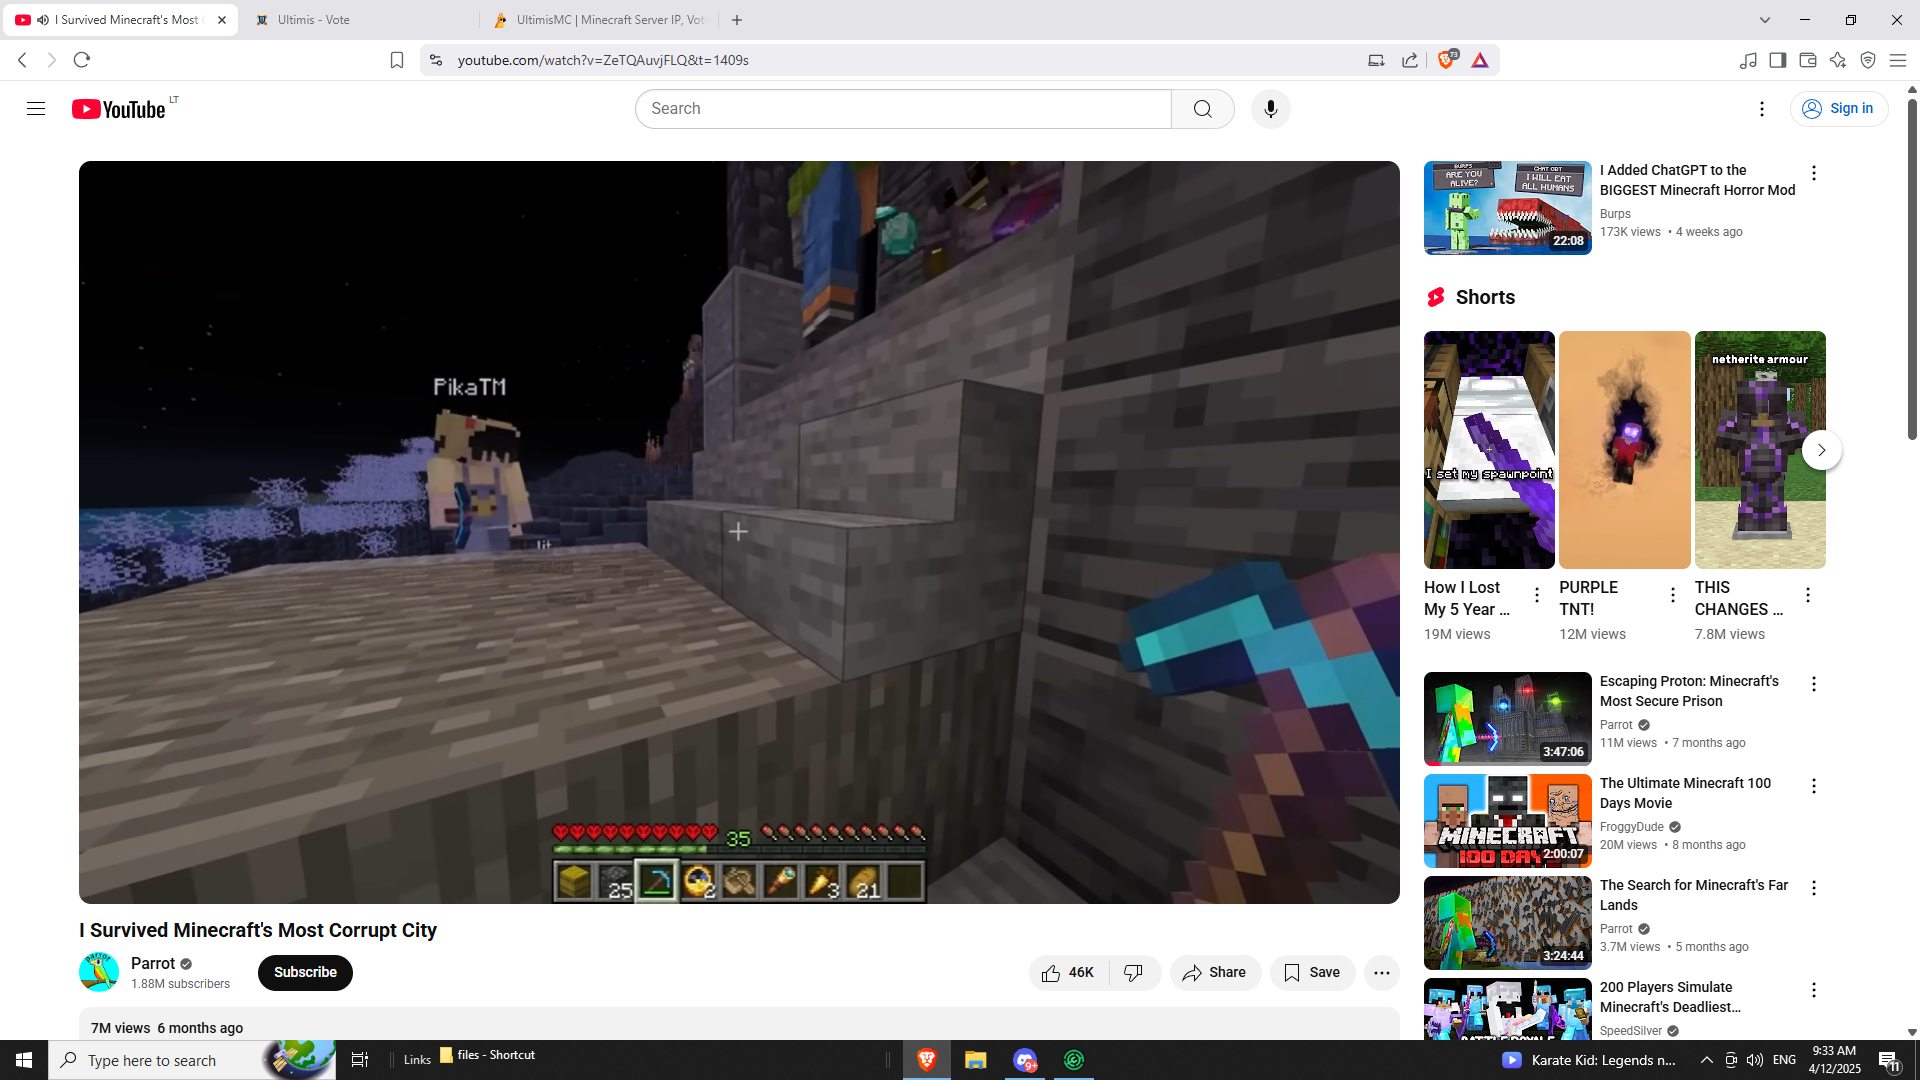Open options for ChatGPT Horror Mod video
1920x1080 pixels.
(x=1813, y=174)
